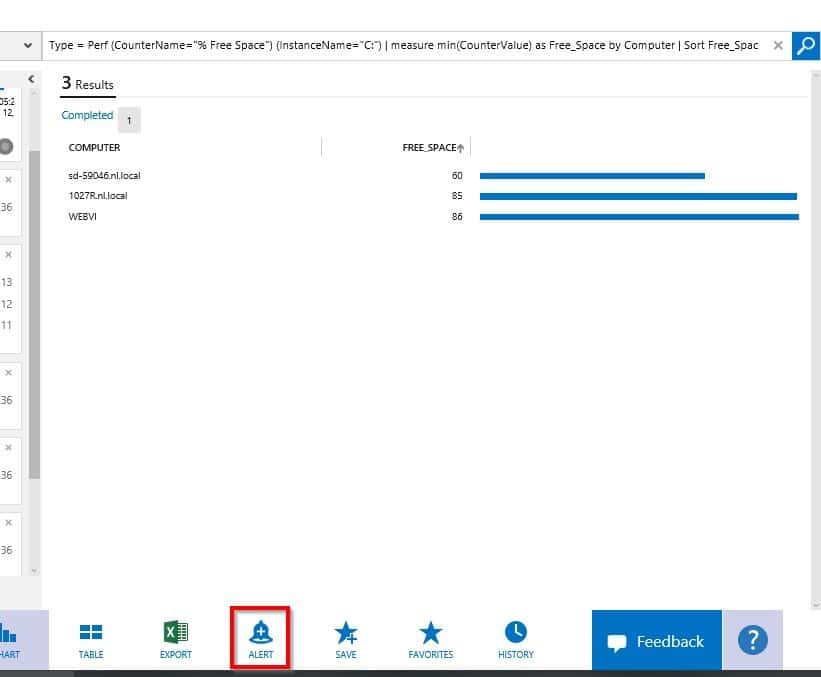Create an alert with the bell icon
This screenshot has height=677, width=821.
pos(260,638)
